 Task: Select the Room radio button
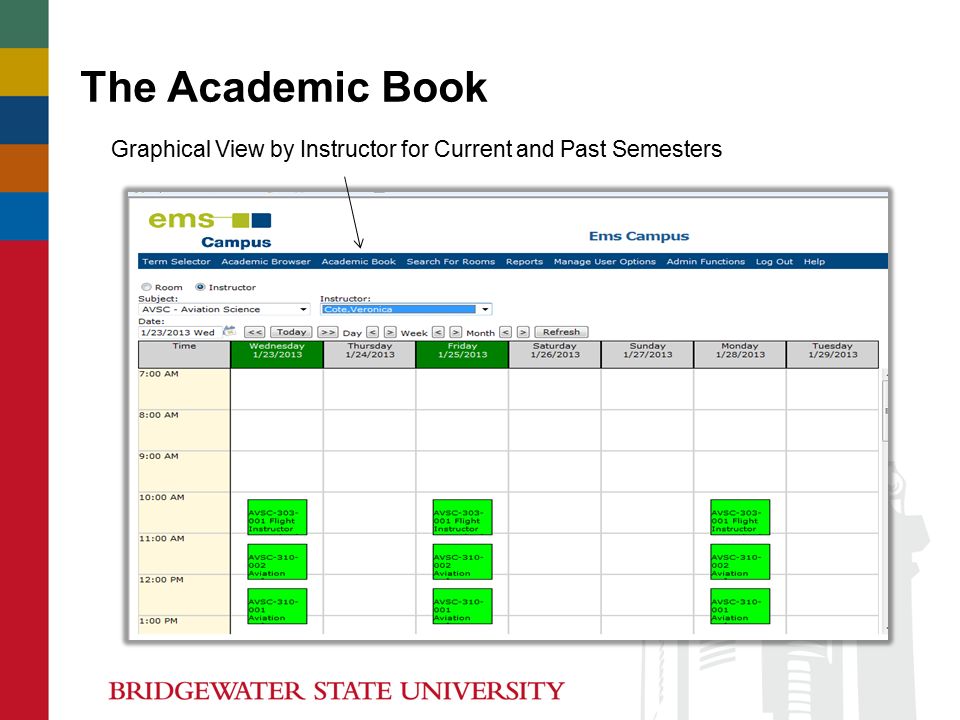(146, 287)
